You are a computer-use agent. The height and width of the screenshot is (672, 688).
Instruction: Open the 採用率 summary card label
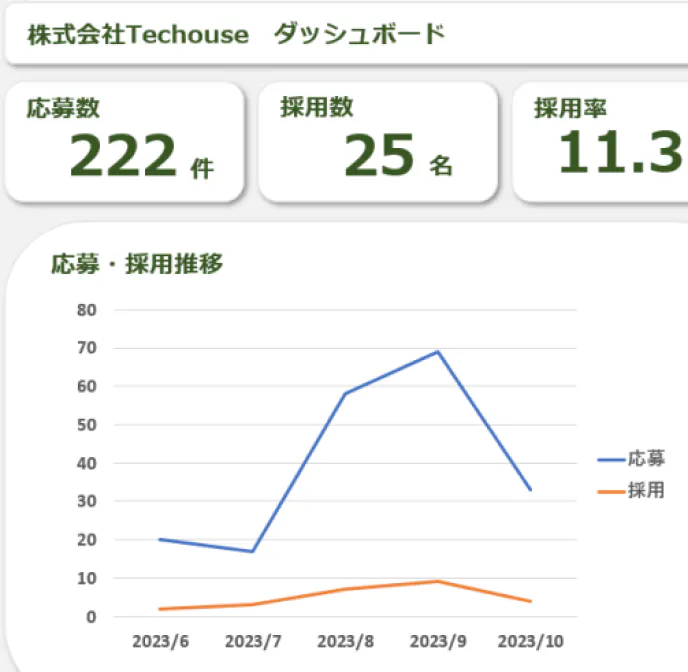point(570,108)
